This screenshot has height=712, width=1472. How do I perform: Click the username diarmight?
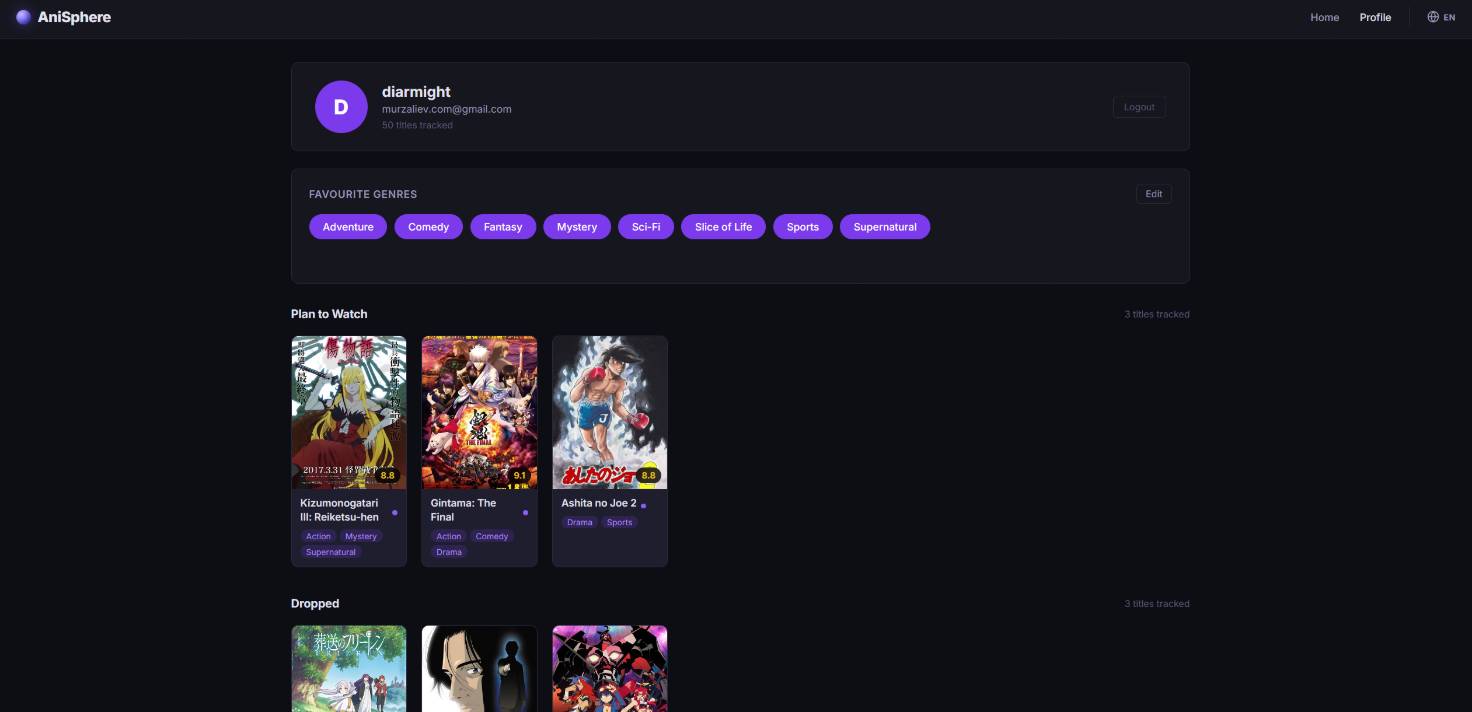coord(416,92)
